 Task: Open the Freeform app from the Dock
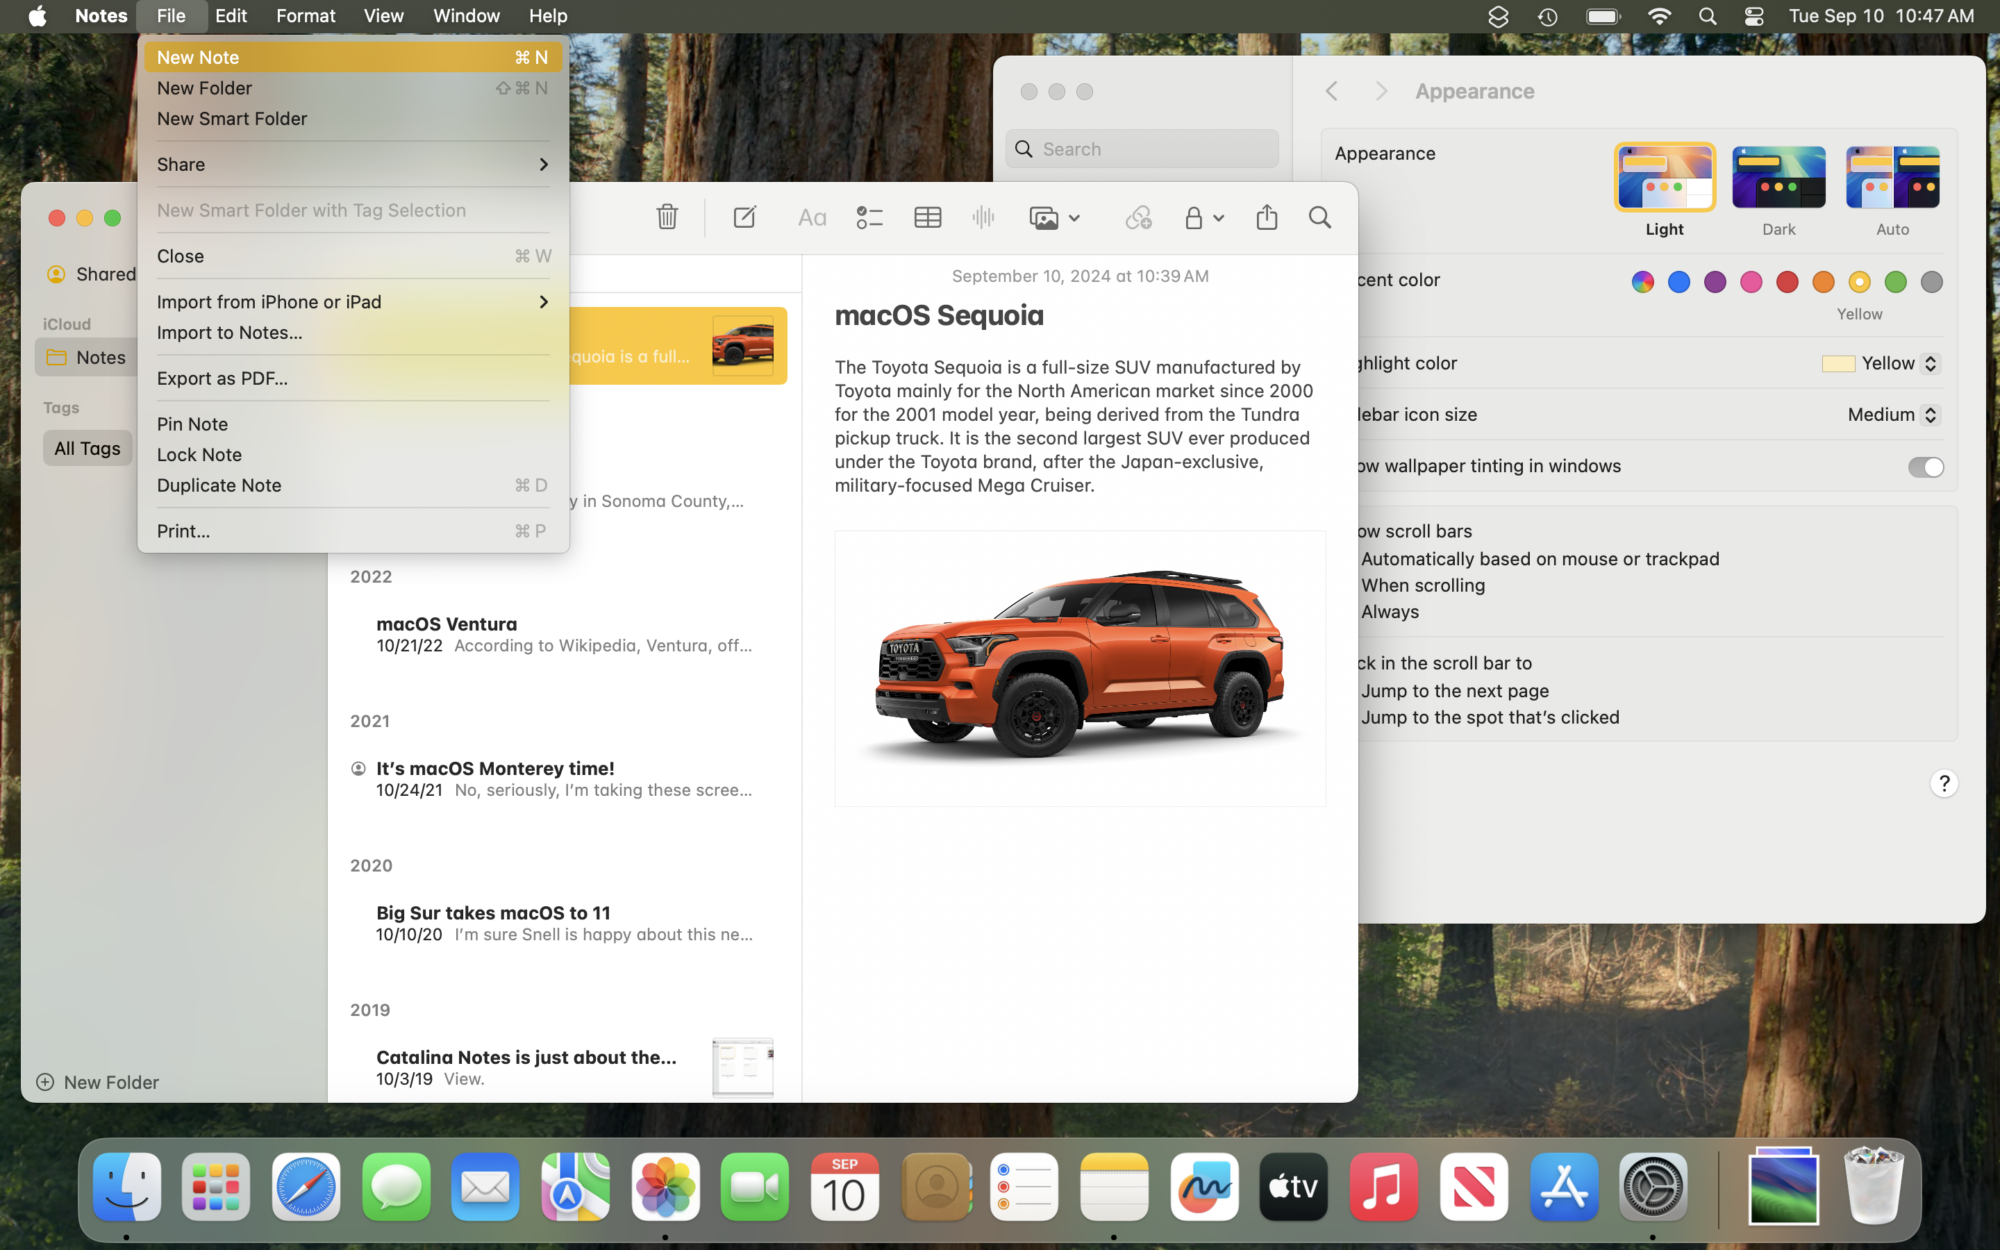click(1204, 1187)
